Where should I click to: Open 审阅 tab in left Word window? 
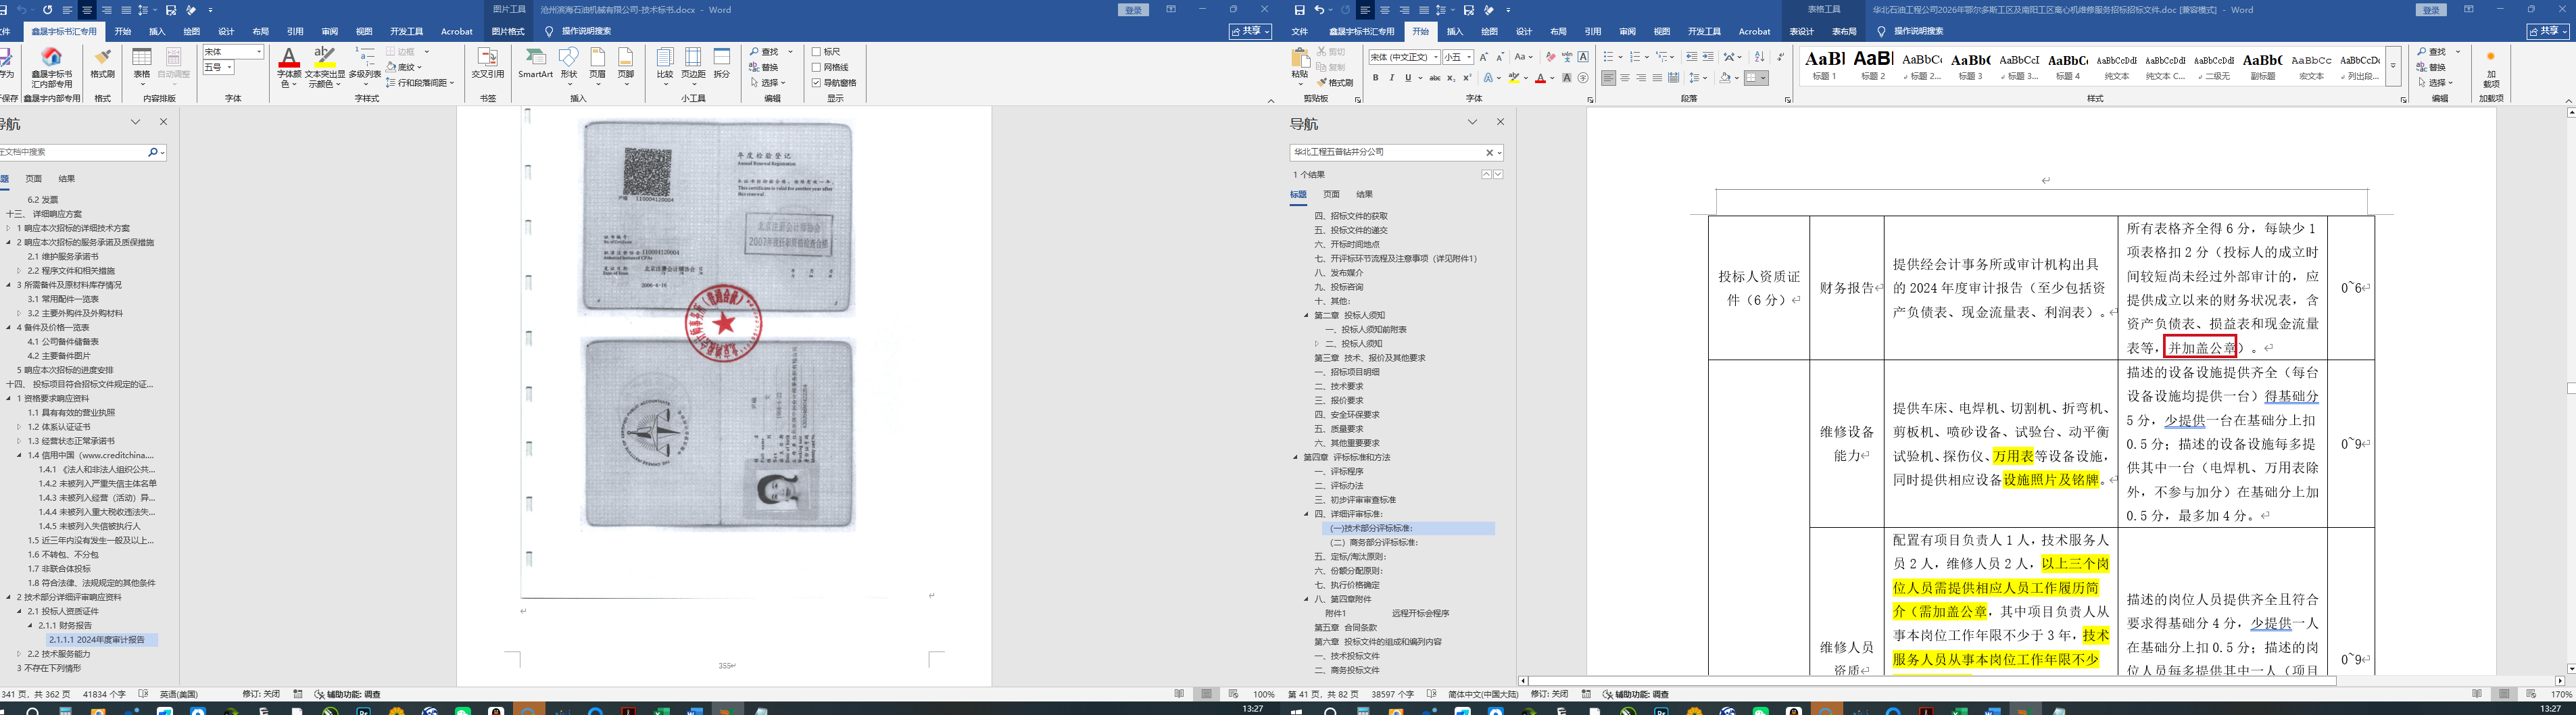pos(330,31)
